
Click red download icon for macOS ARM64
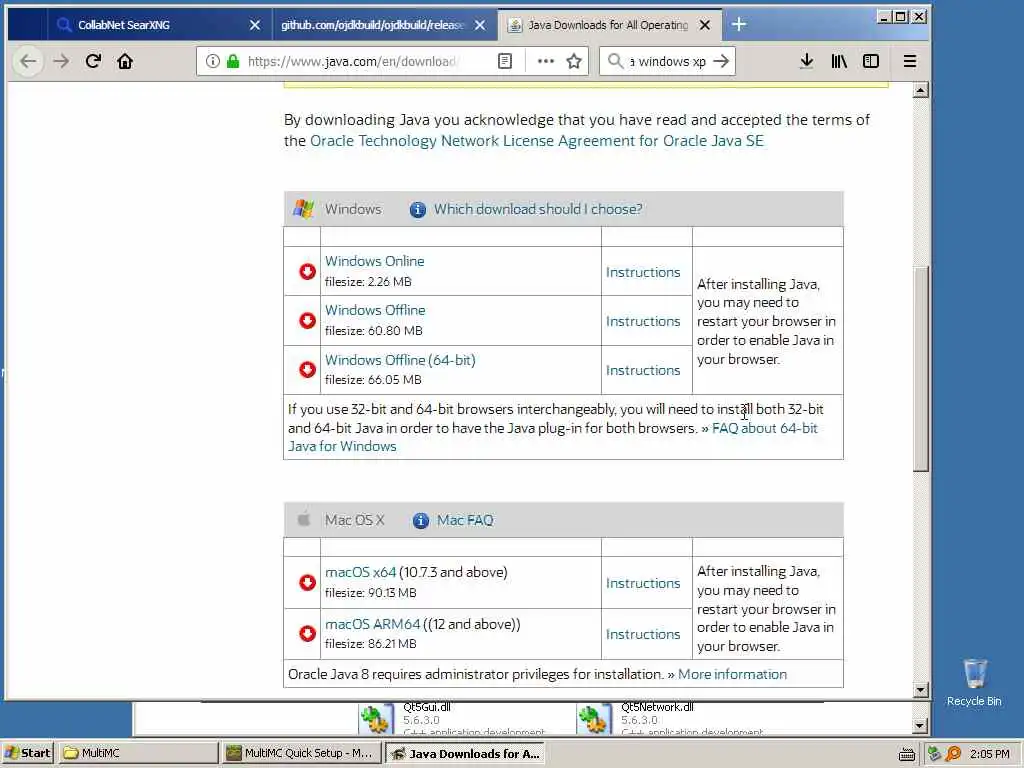pos(308,633)
